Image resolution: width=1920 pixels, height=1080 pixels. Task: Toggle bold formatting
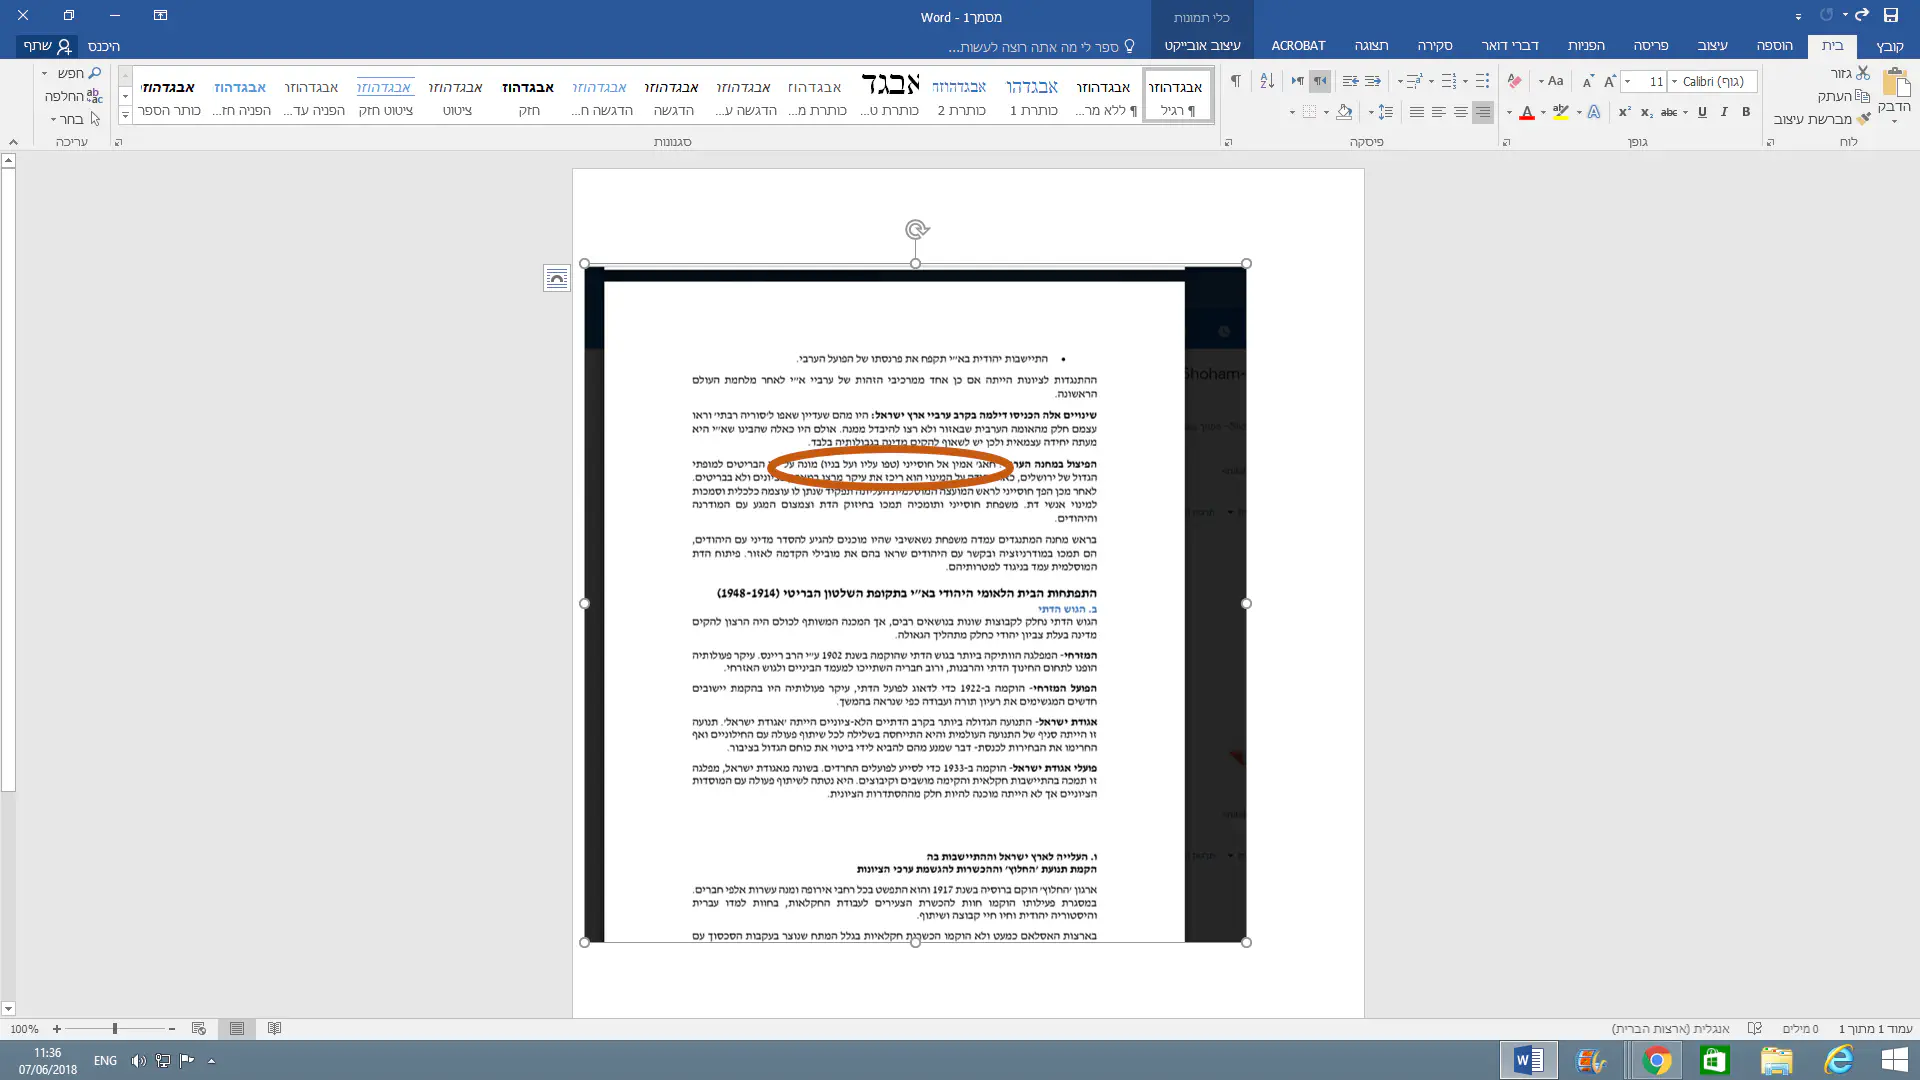click(1746, 112)
